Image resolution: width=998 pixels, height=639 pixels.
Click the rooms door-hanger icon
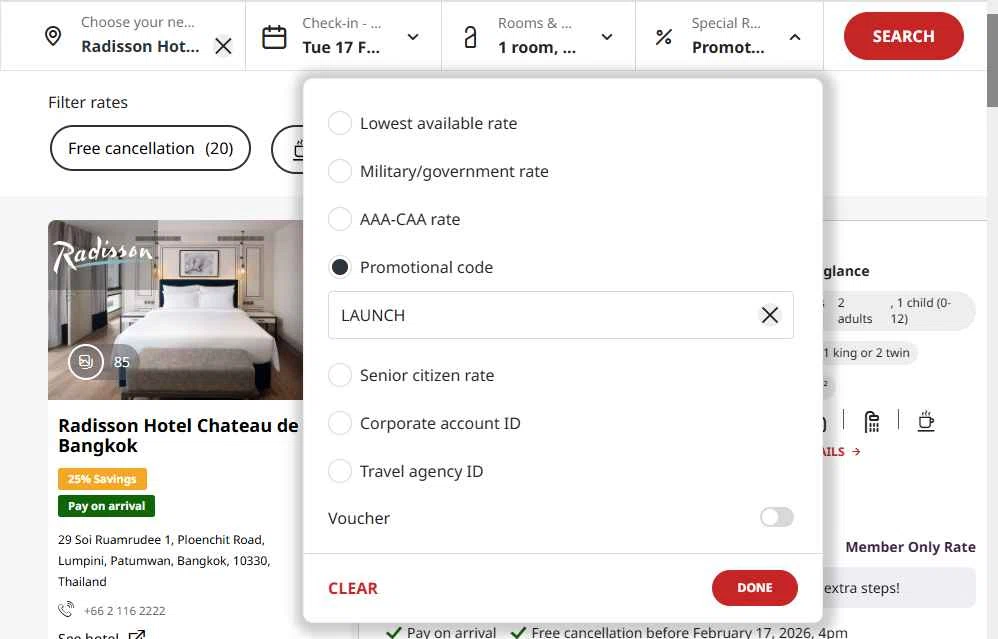pyautogui.click(x=470, y=37)
